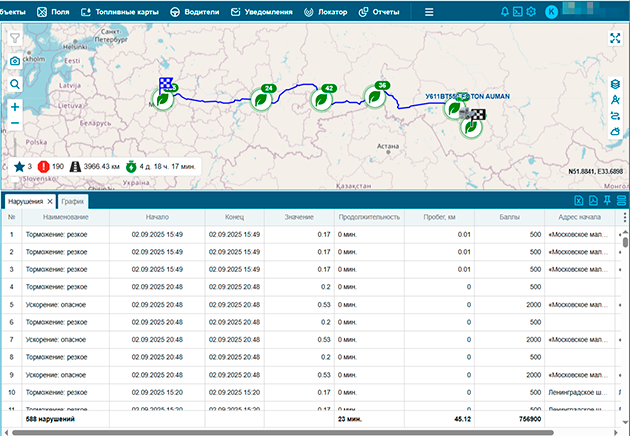Zoom out on the map

click(15, 124)
